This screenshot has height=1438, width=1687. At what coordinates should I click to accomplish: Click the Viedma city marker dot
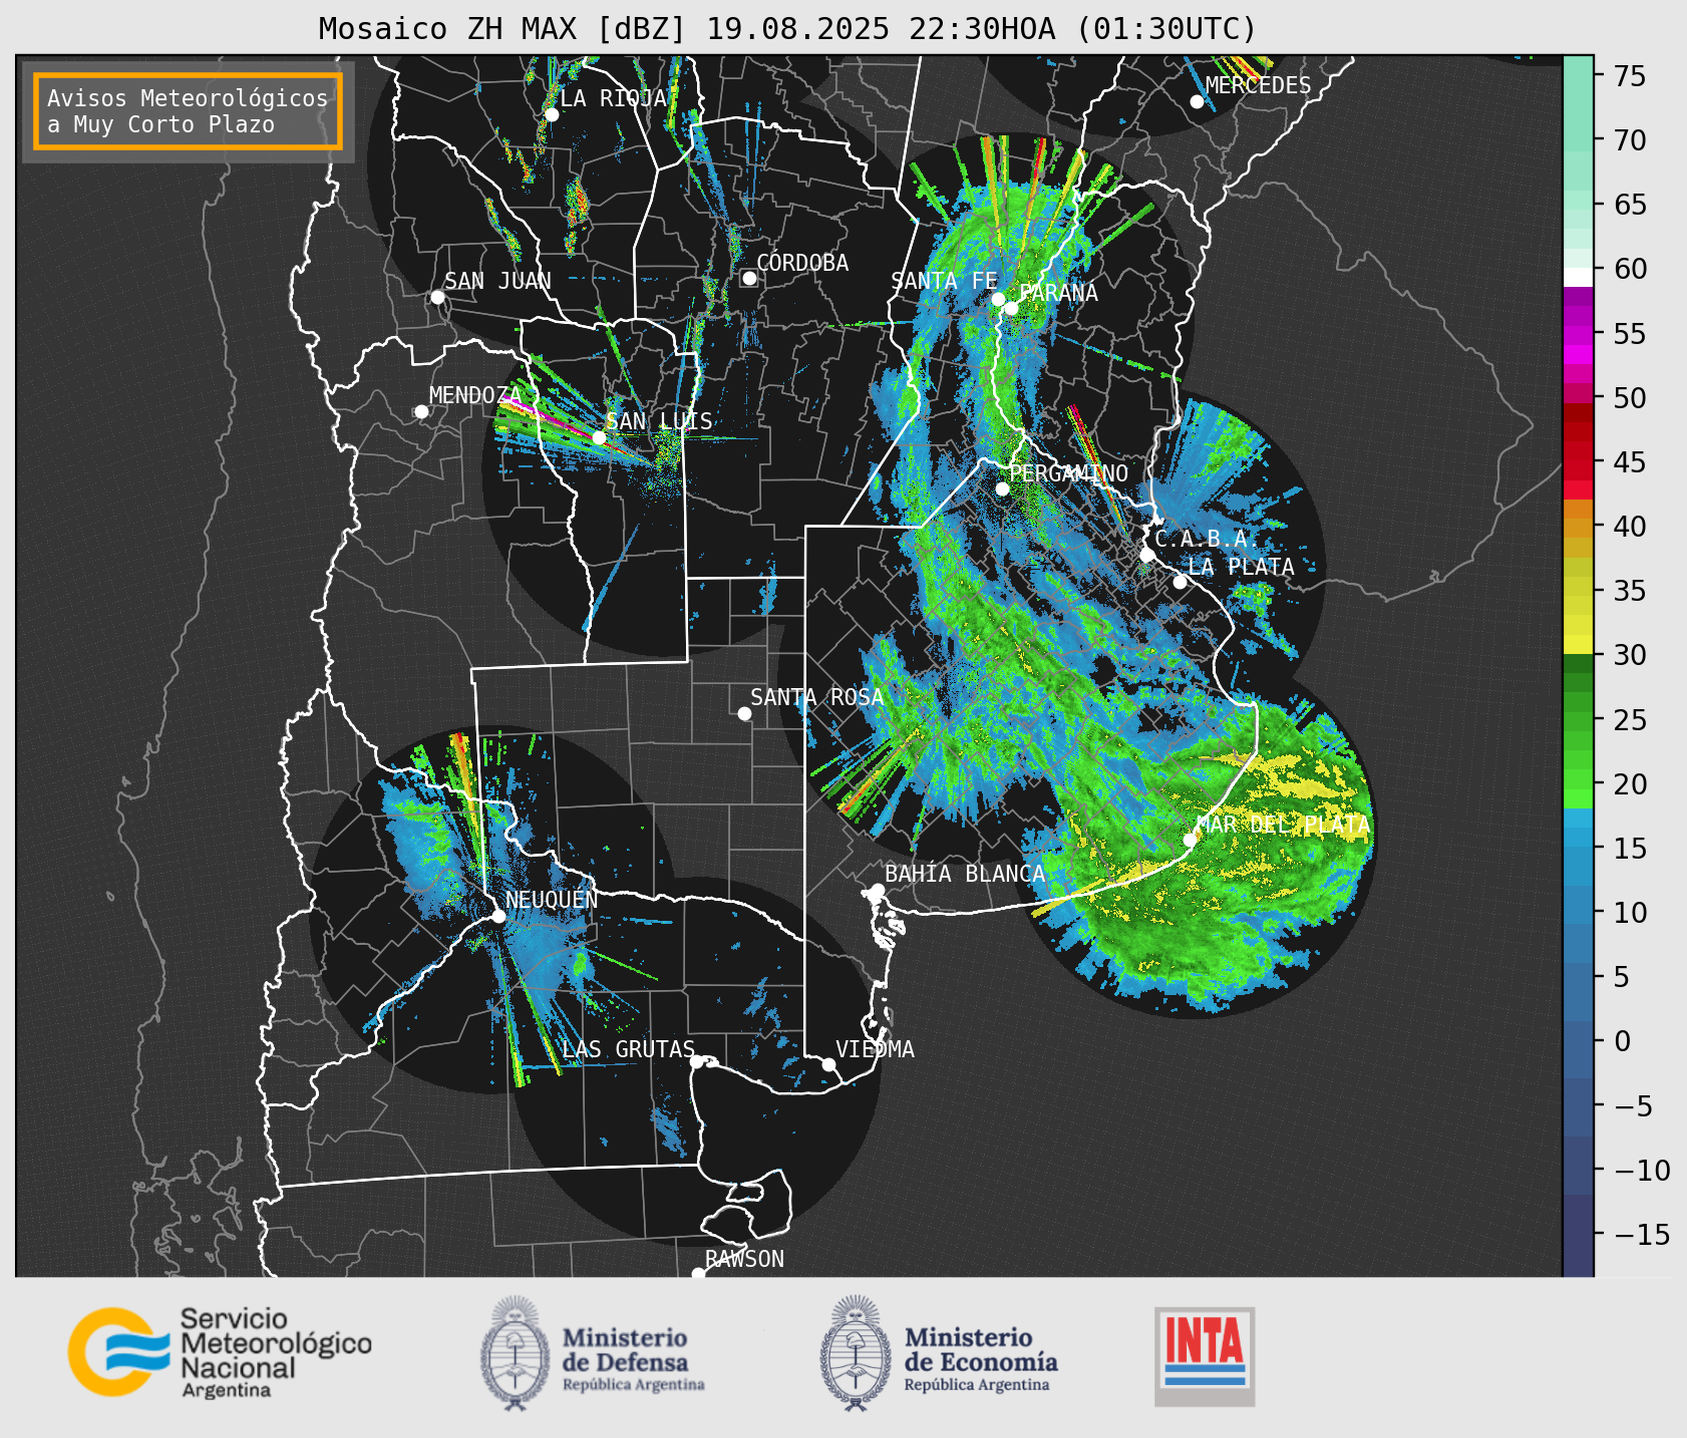tap(828, 1064)
